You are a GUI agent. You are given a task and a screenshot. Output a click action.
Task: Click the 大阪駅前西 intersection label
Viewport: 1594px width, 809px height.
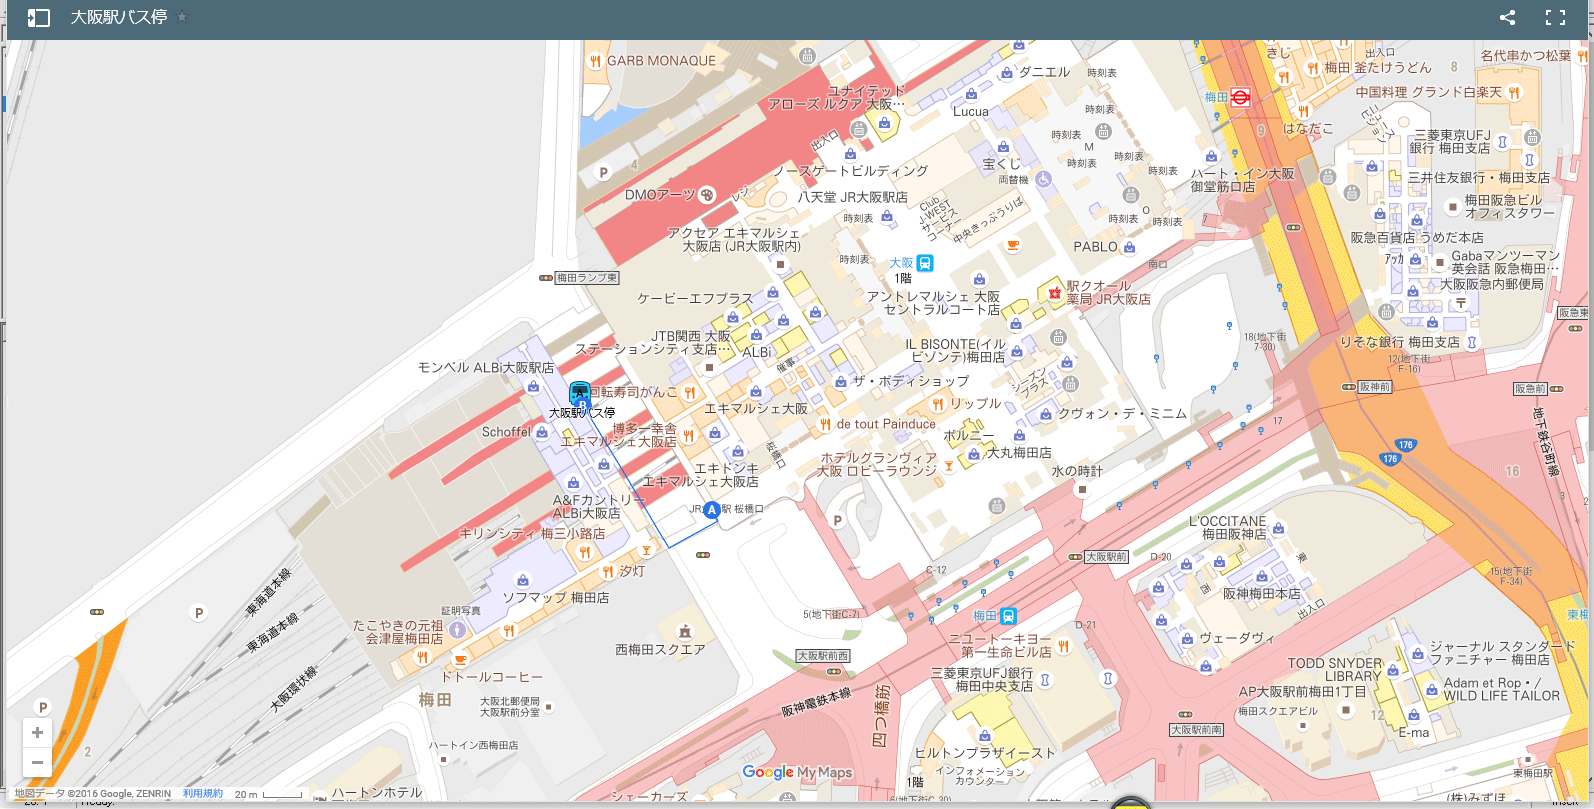[823, 656]
